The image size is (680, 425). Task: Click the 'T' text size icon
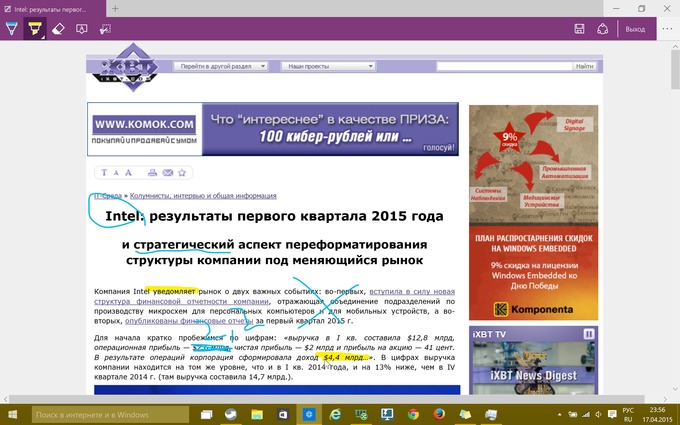click(x=104, y=173)
